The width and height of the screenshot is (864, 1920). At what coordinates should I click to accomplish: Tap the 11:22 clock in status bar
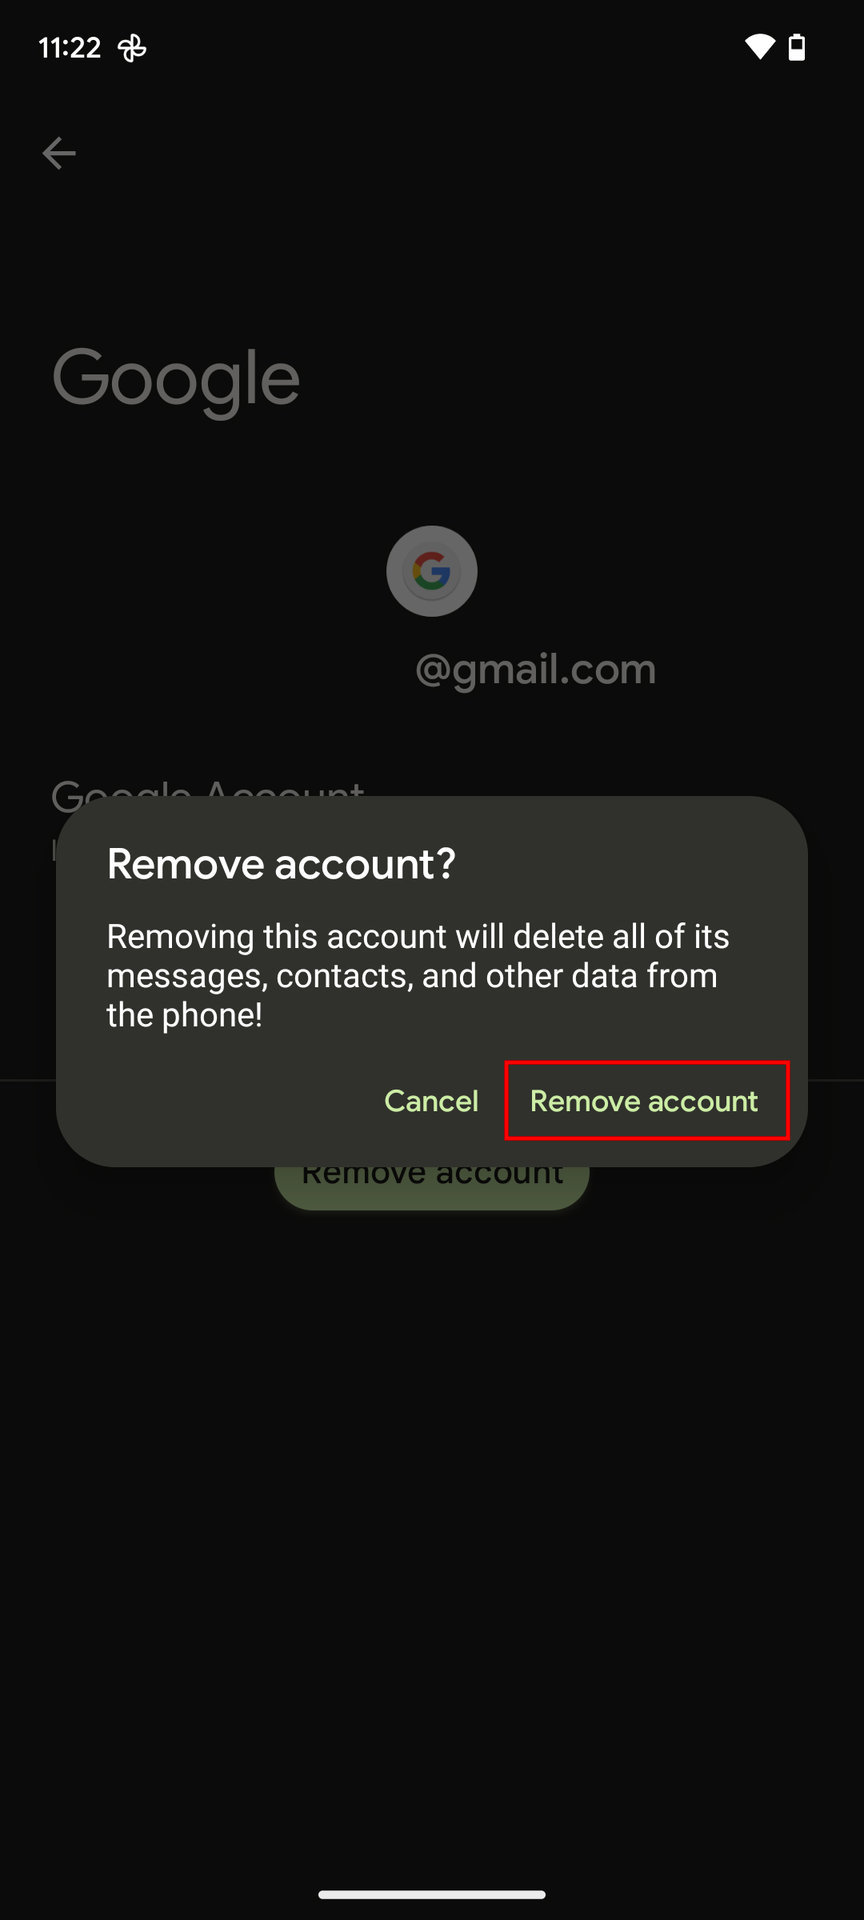70,48
